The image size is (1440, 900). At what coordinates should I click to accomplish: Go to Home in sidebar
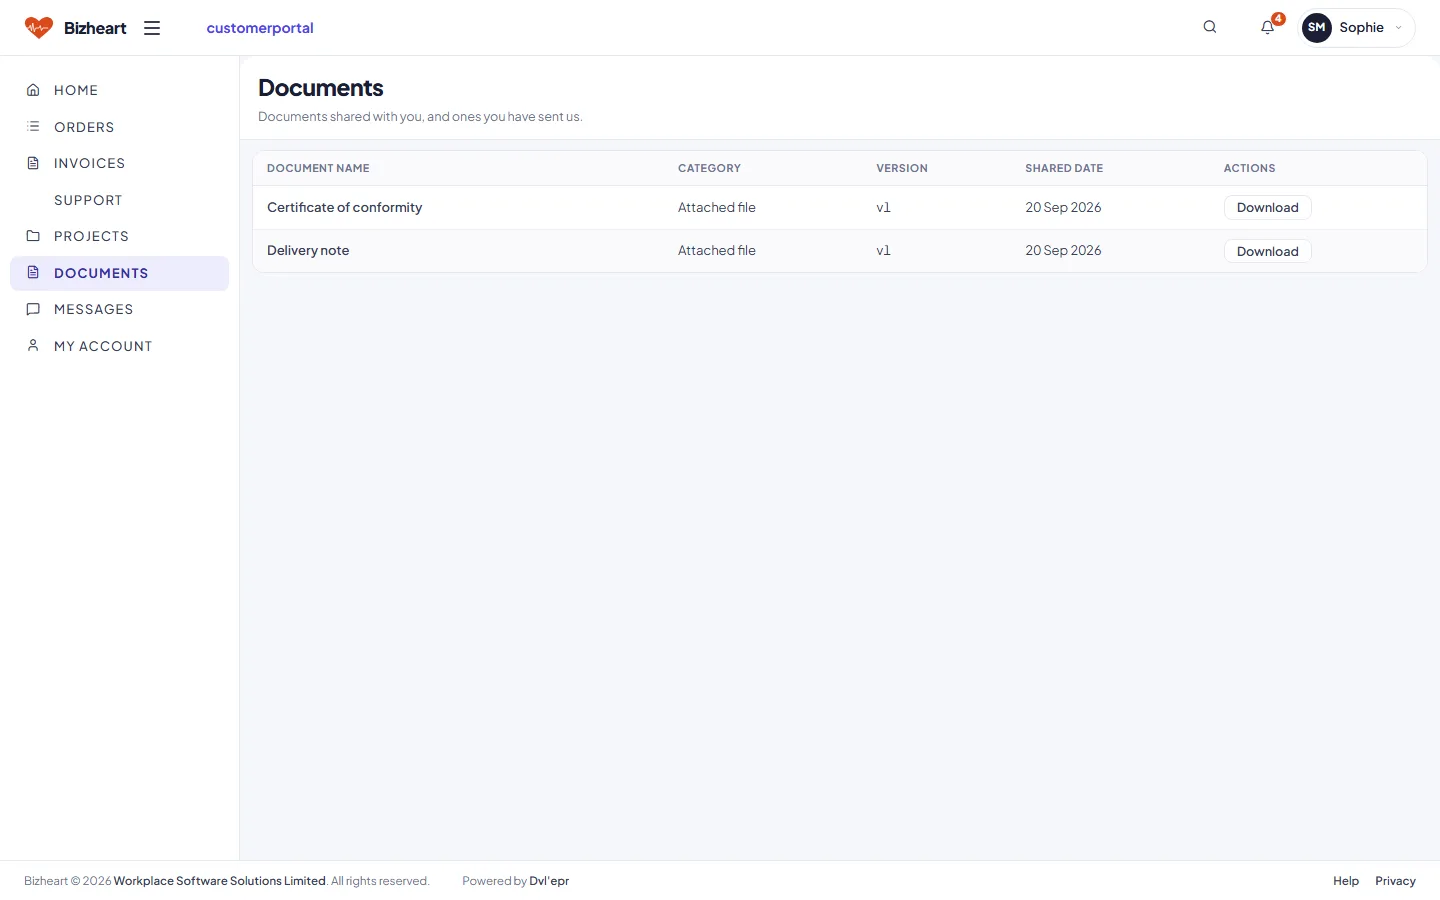tap(119, 90)
